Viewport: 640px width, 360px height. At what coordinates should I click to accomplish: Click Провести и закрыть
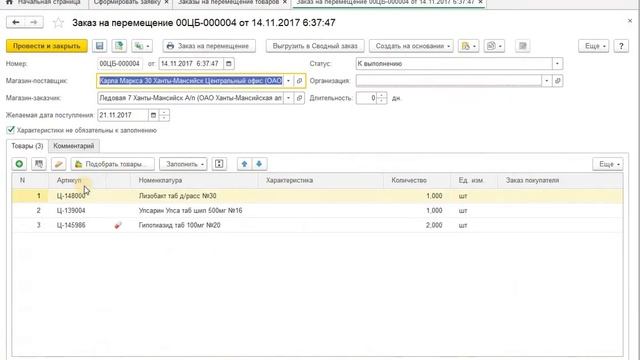pyautogui.click(x=47, y=46)
